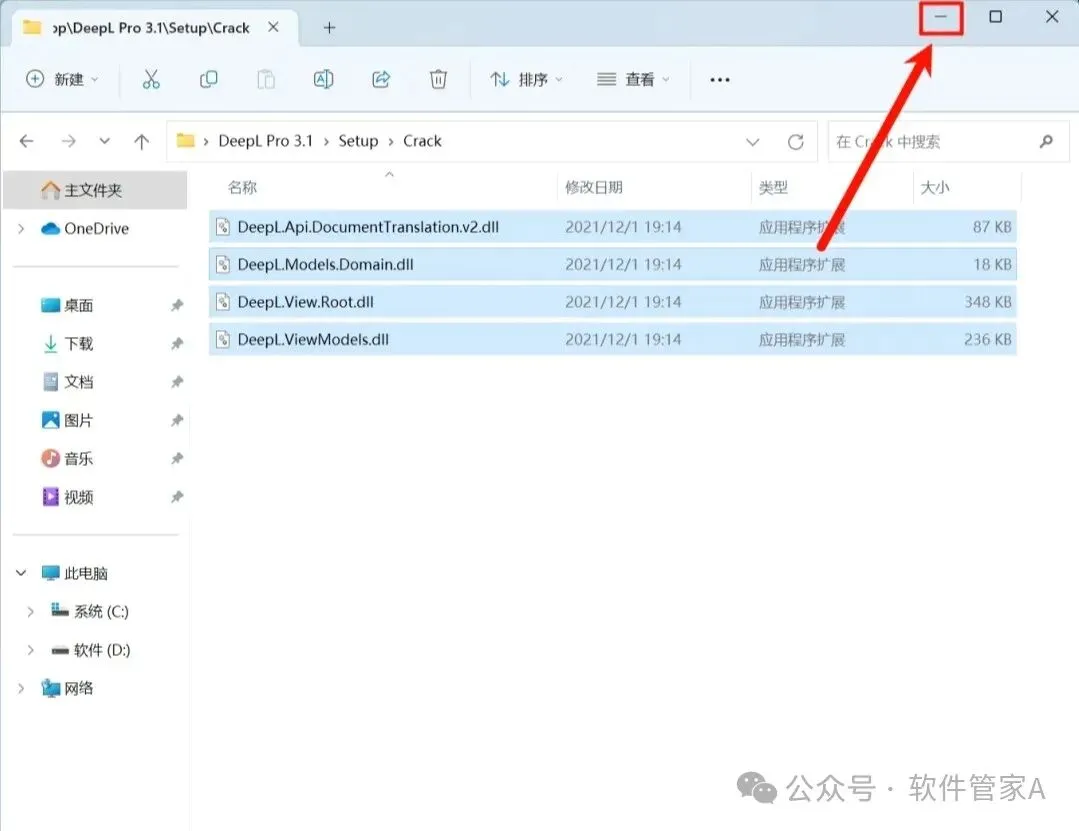This screenshot has height=831, width=1079.
Task: Sort by 类型 column header
Action: [x=773, y=187]
